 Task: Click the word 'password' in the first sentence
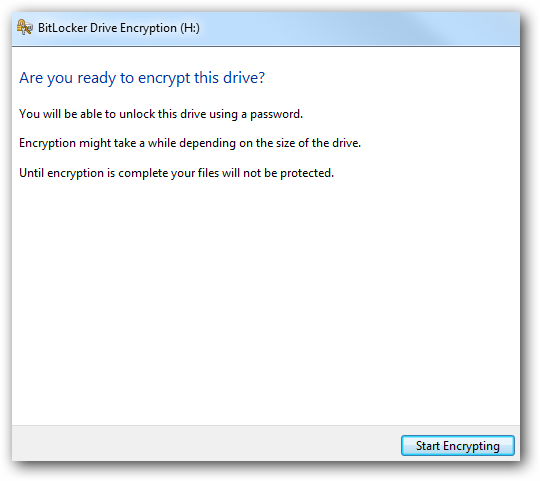[276, 114]
